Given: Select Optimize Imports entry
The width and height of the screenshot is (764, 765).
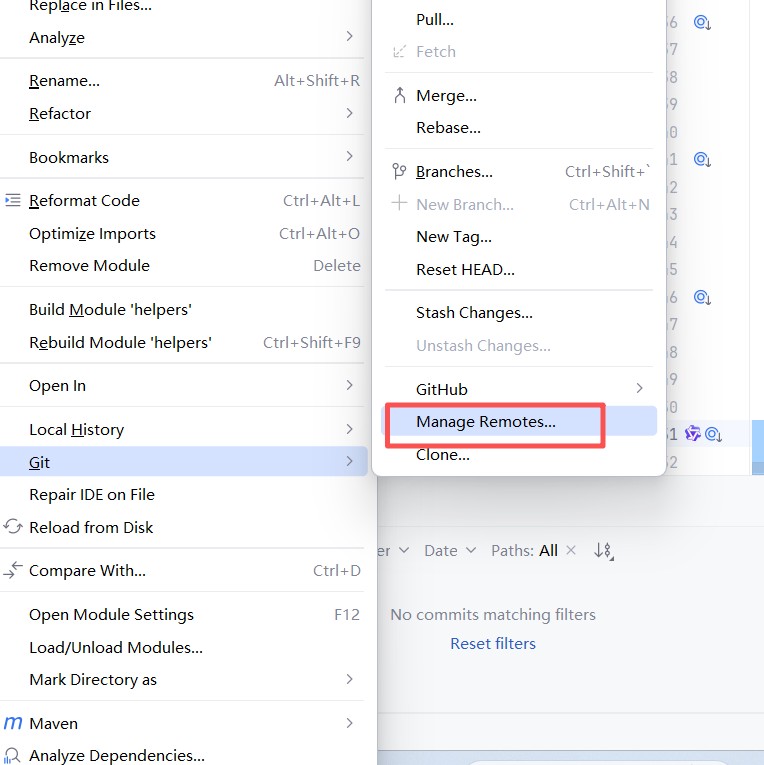Looking at the screenshot, I should point(183,234).
